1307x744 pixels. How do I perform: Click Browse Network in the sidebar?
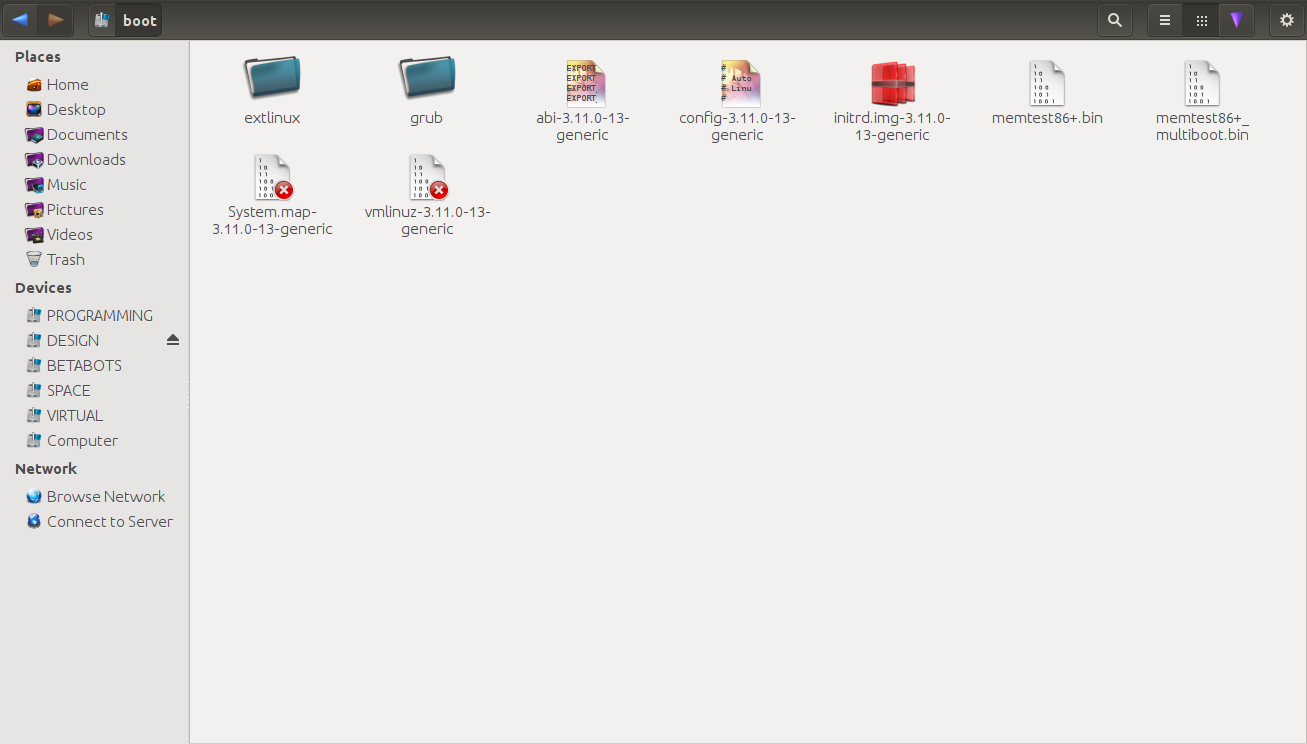pyautogui.click(x=105, y=496)
